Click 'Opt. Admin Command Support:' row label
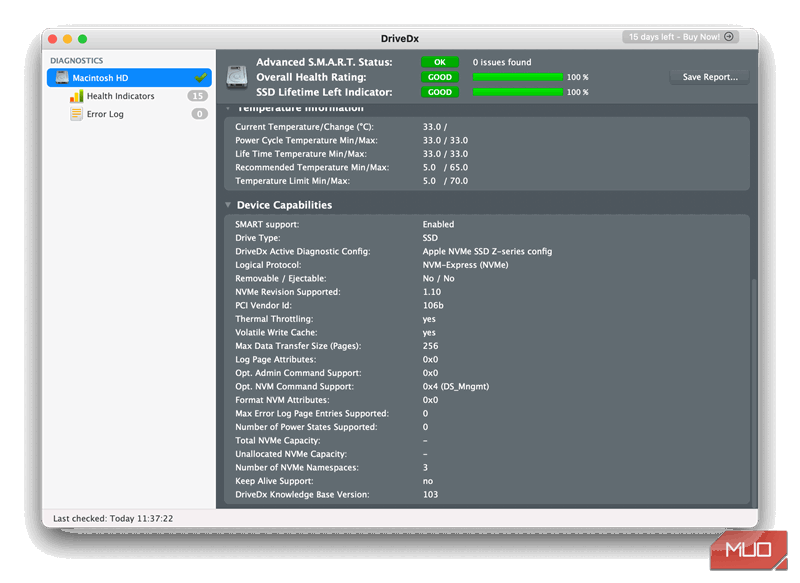The height and width of the screenshot is (583, 800). pos(298,373)
